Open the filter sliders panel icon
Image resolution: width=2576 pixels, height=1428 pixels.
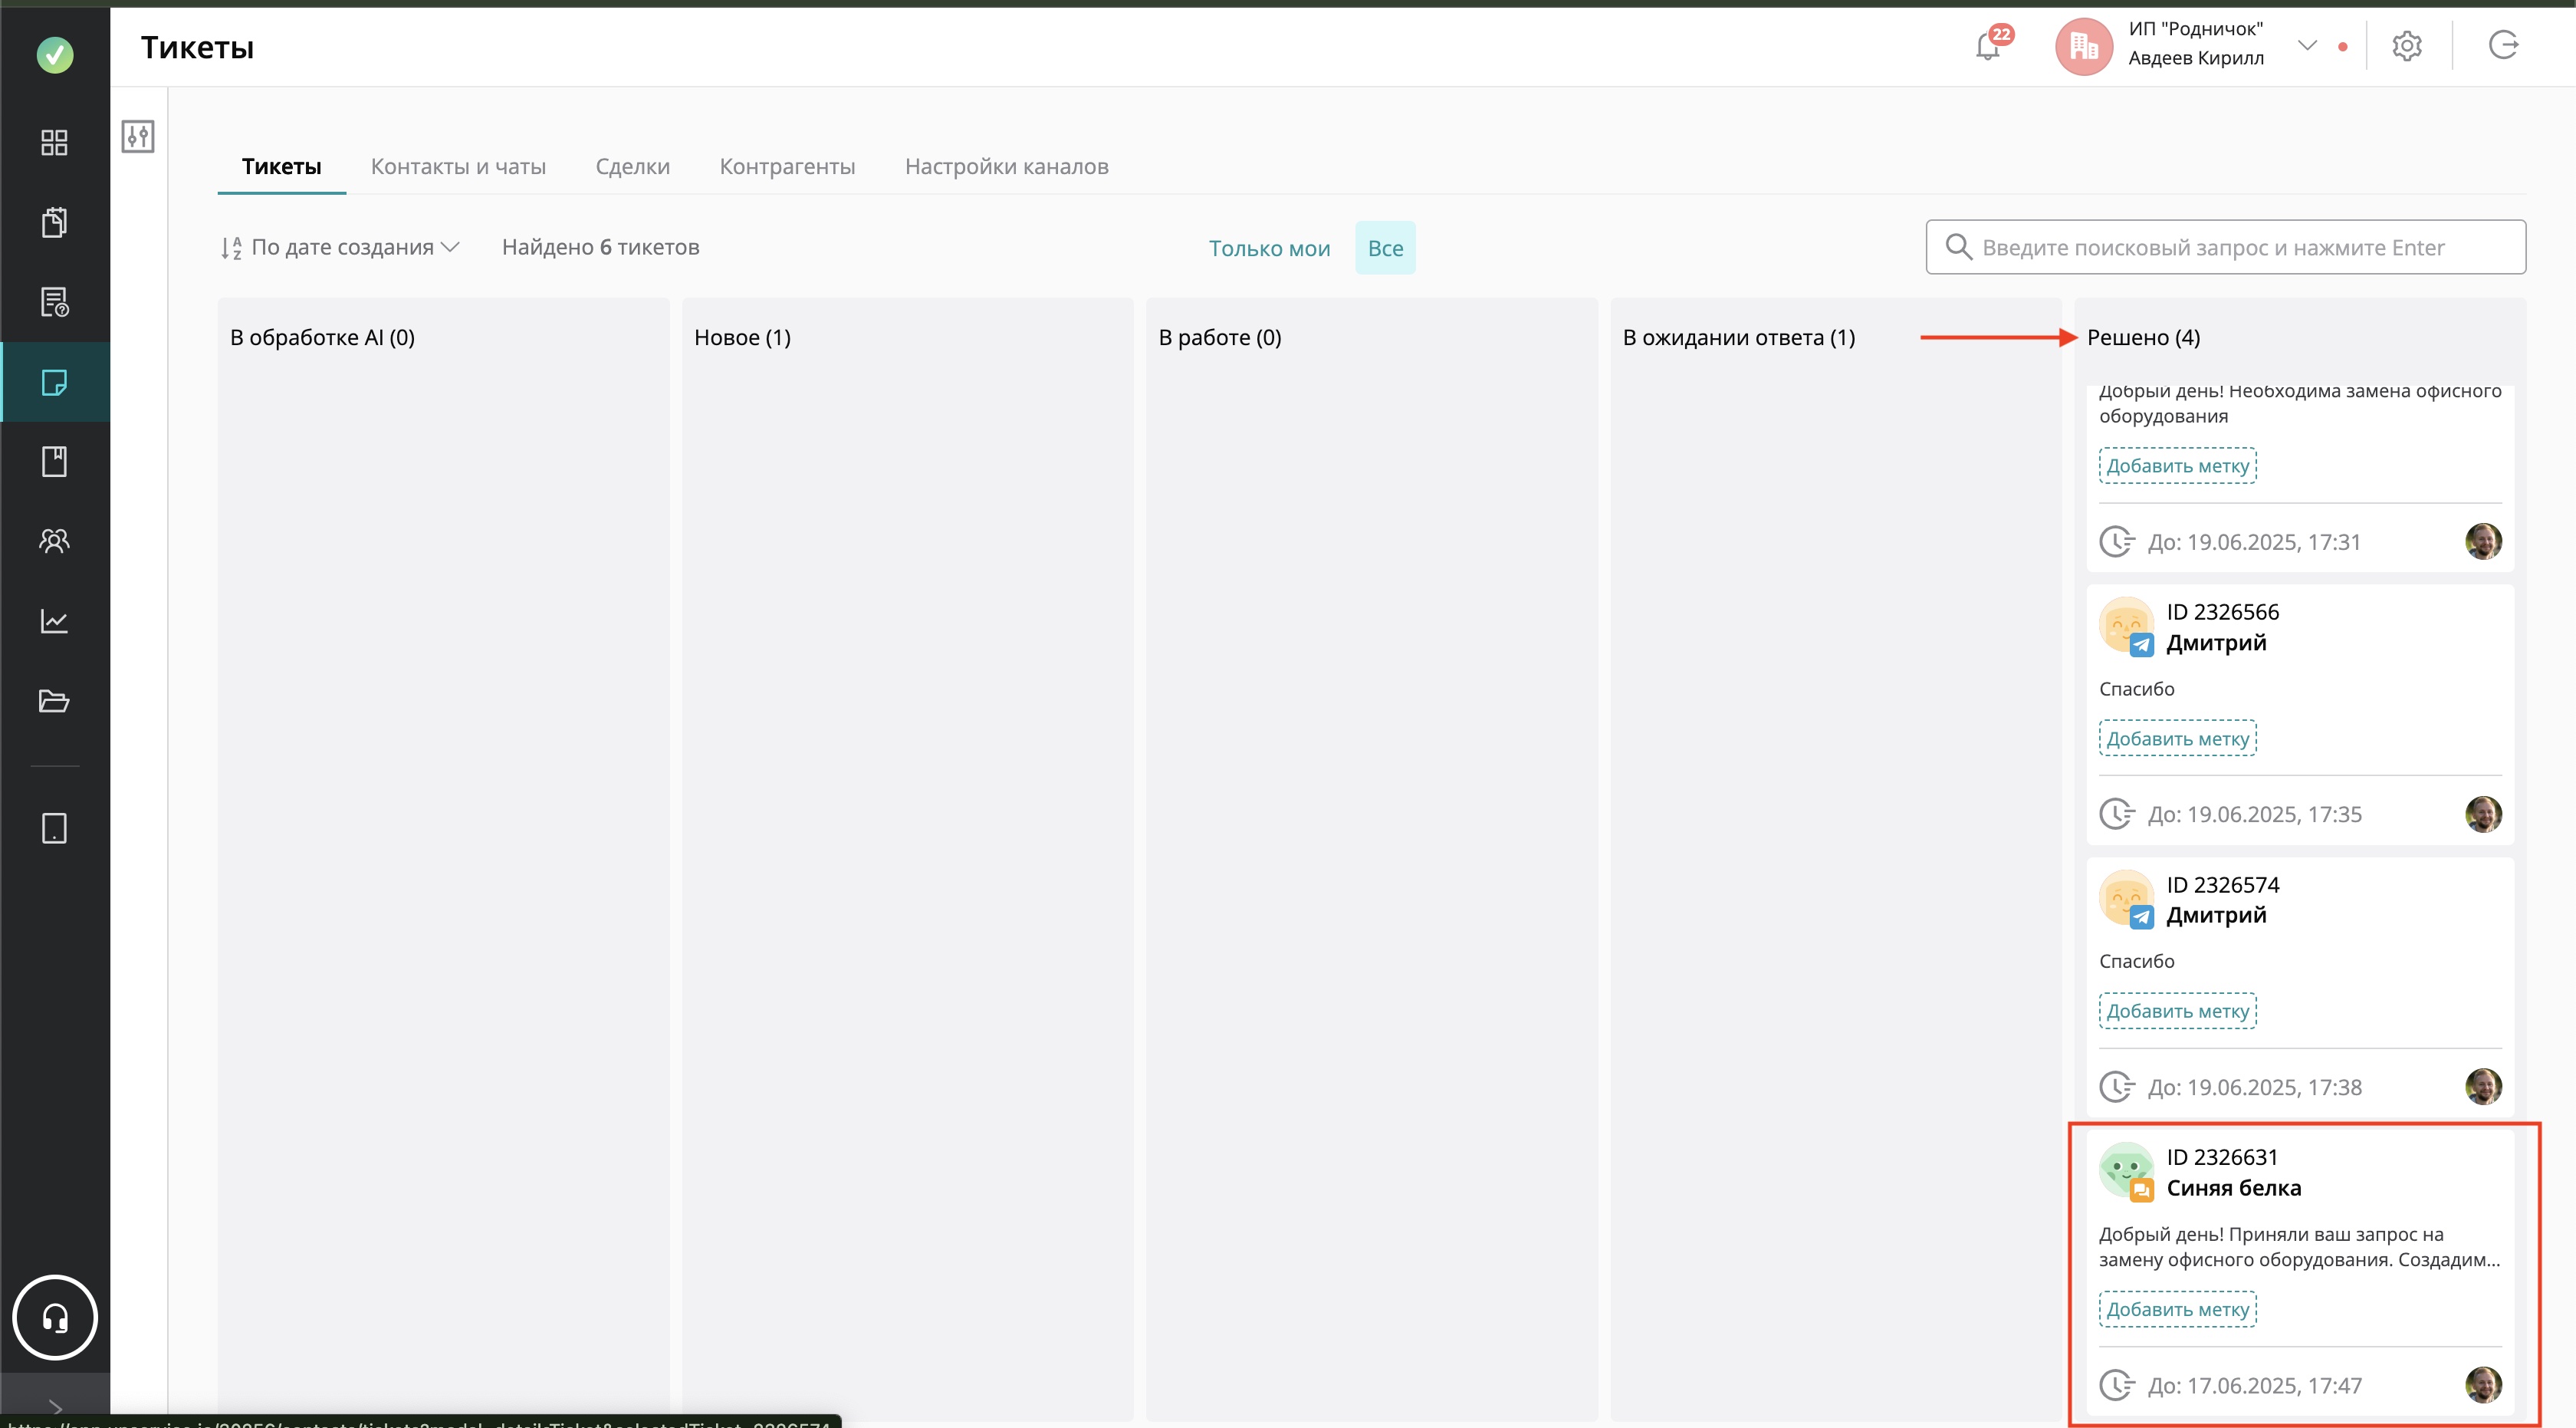pyautogui.click(x=138, y=136)
